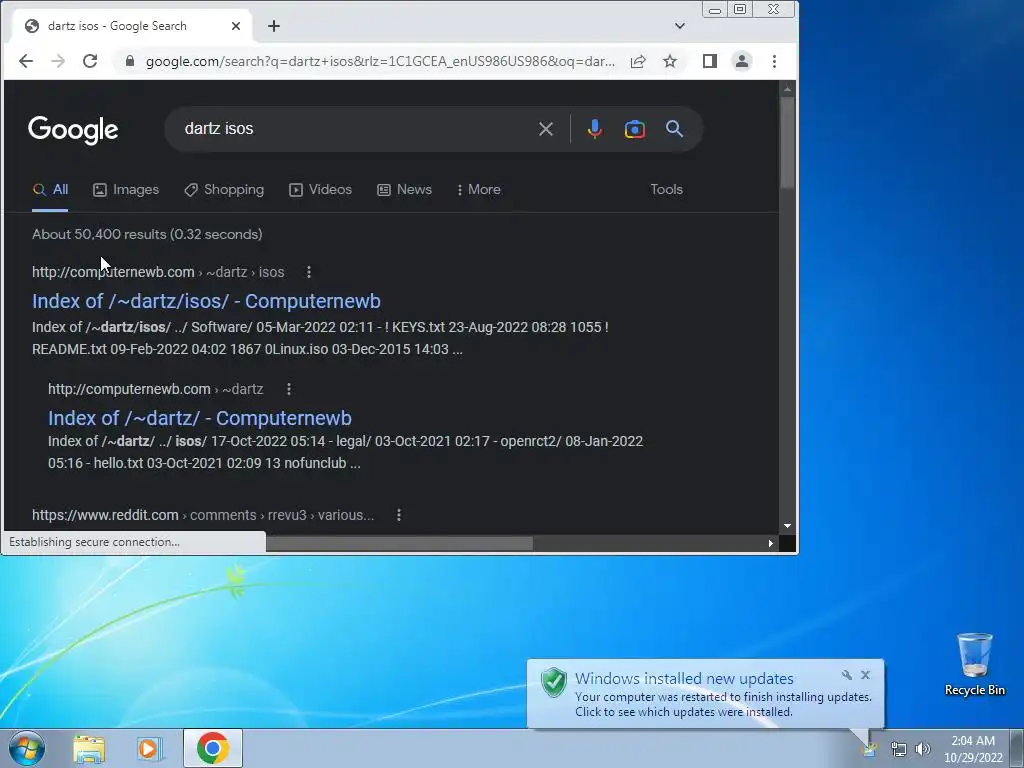Image resolution: width=1024 pixels, height=768 pixels.
Task: Open options for computernewb ~dartz isos result
Action: point(309,272)
